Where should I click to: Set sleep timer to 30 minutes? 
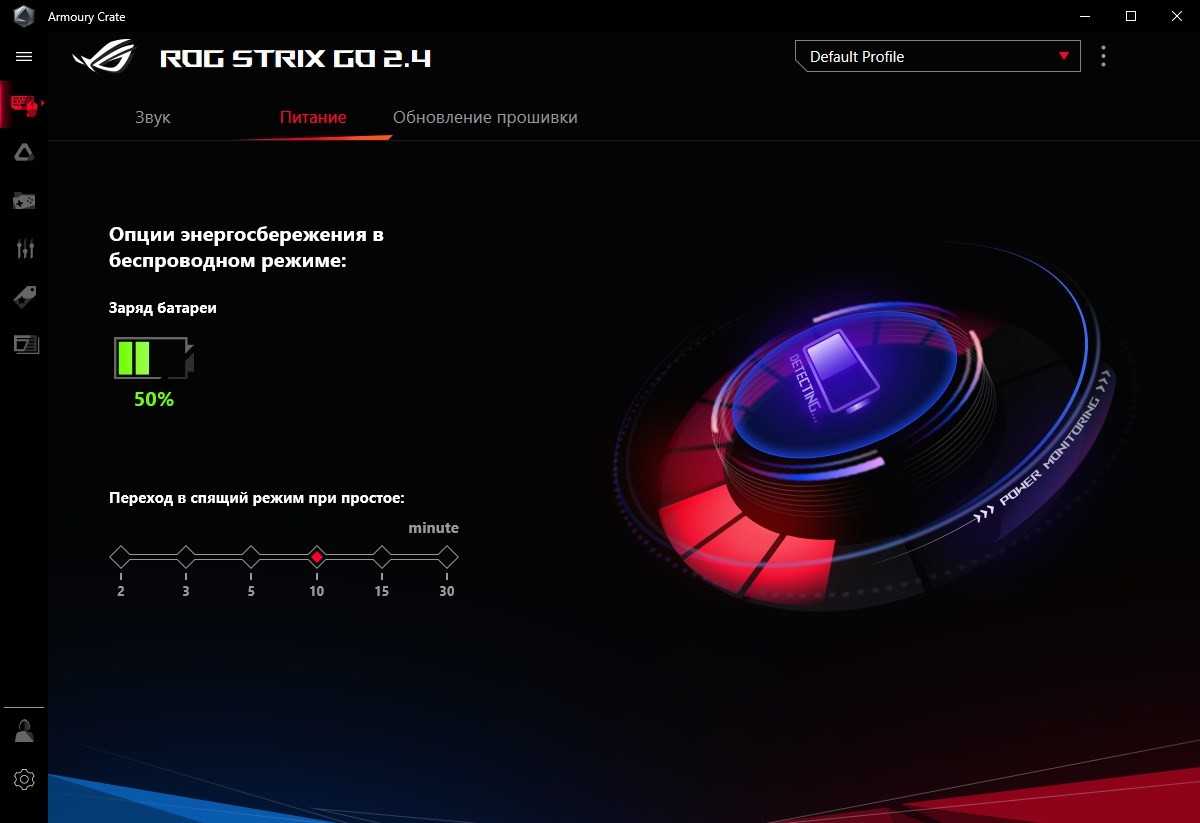pos(447,557)
